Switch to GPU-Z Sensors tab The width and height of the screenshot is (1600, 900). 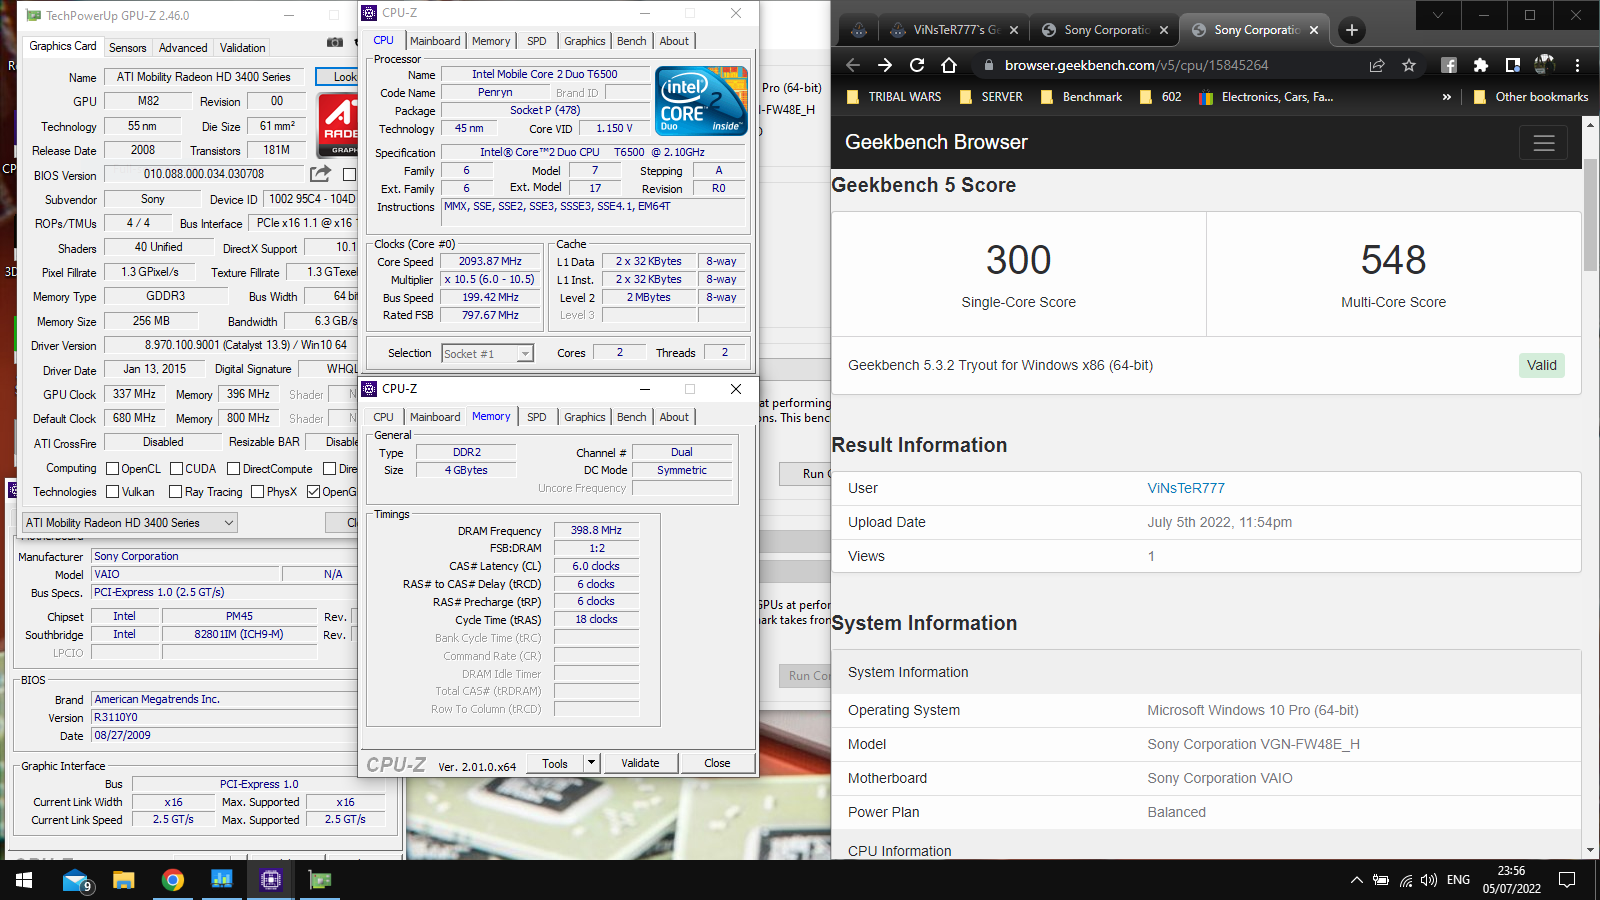pyautogui.click(x=127, y=48)
